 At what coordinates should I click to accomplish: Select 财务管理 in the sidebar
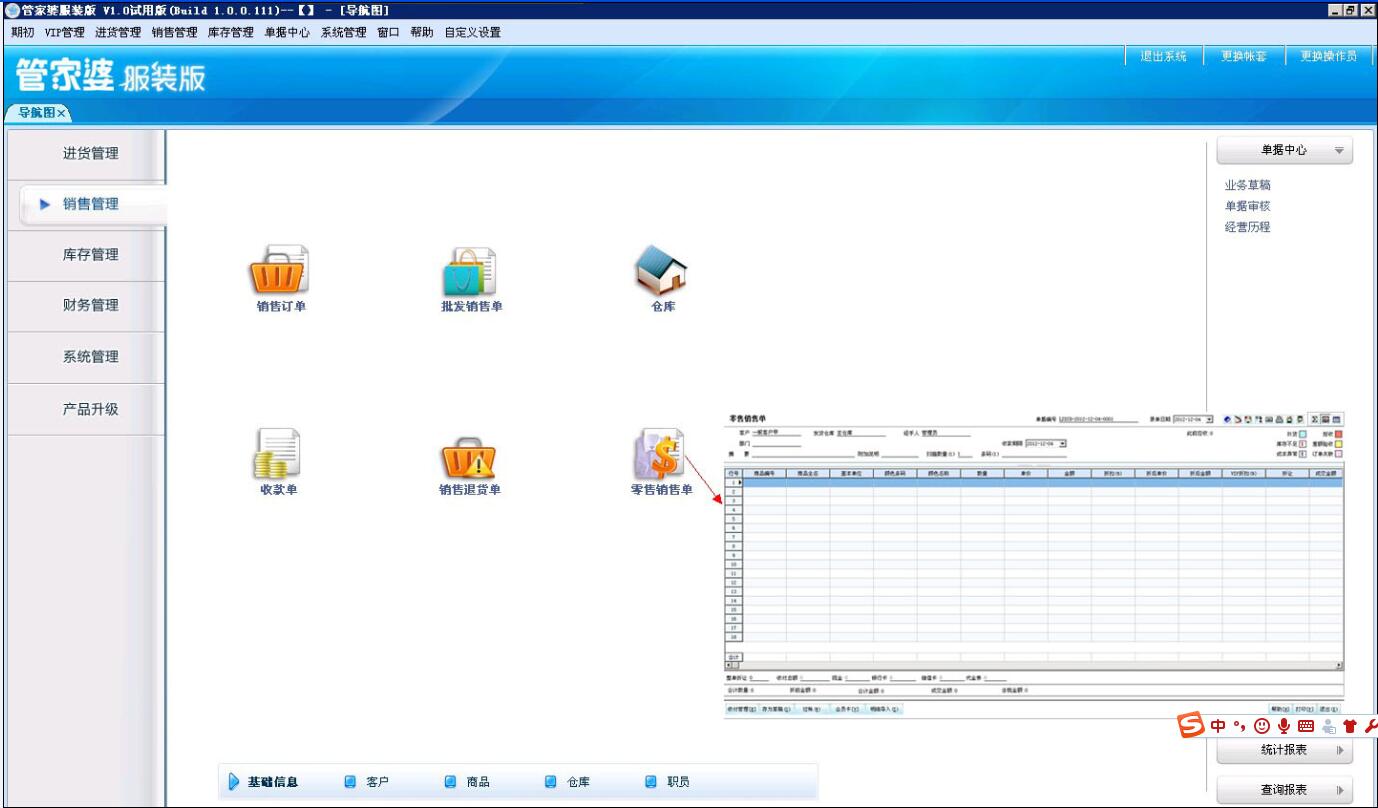(x=87, y=306)
